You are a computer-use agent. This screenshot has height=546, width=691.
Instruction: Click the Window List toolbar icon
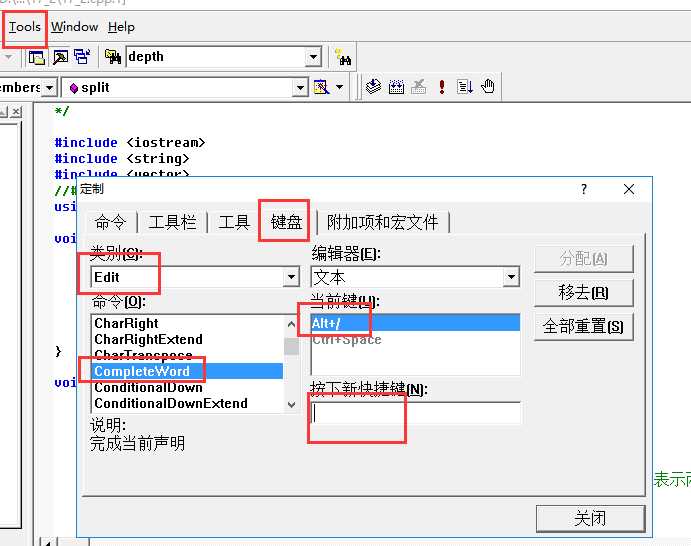tap(82, 57)
